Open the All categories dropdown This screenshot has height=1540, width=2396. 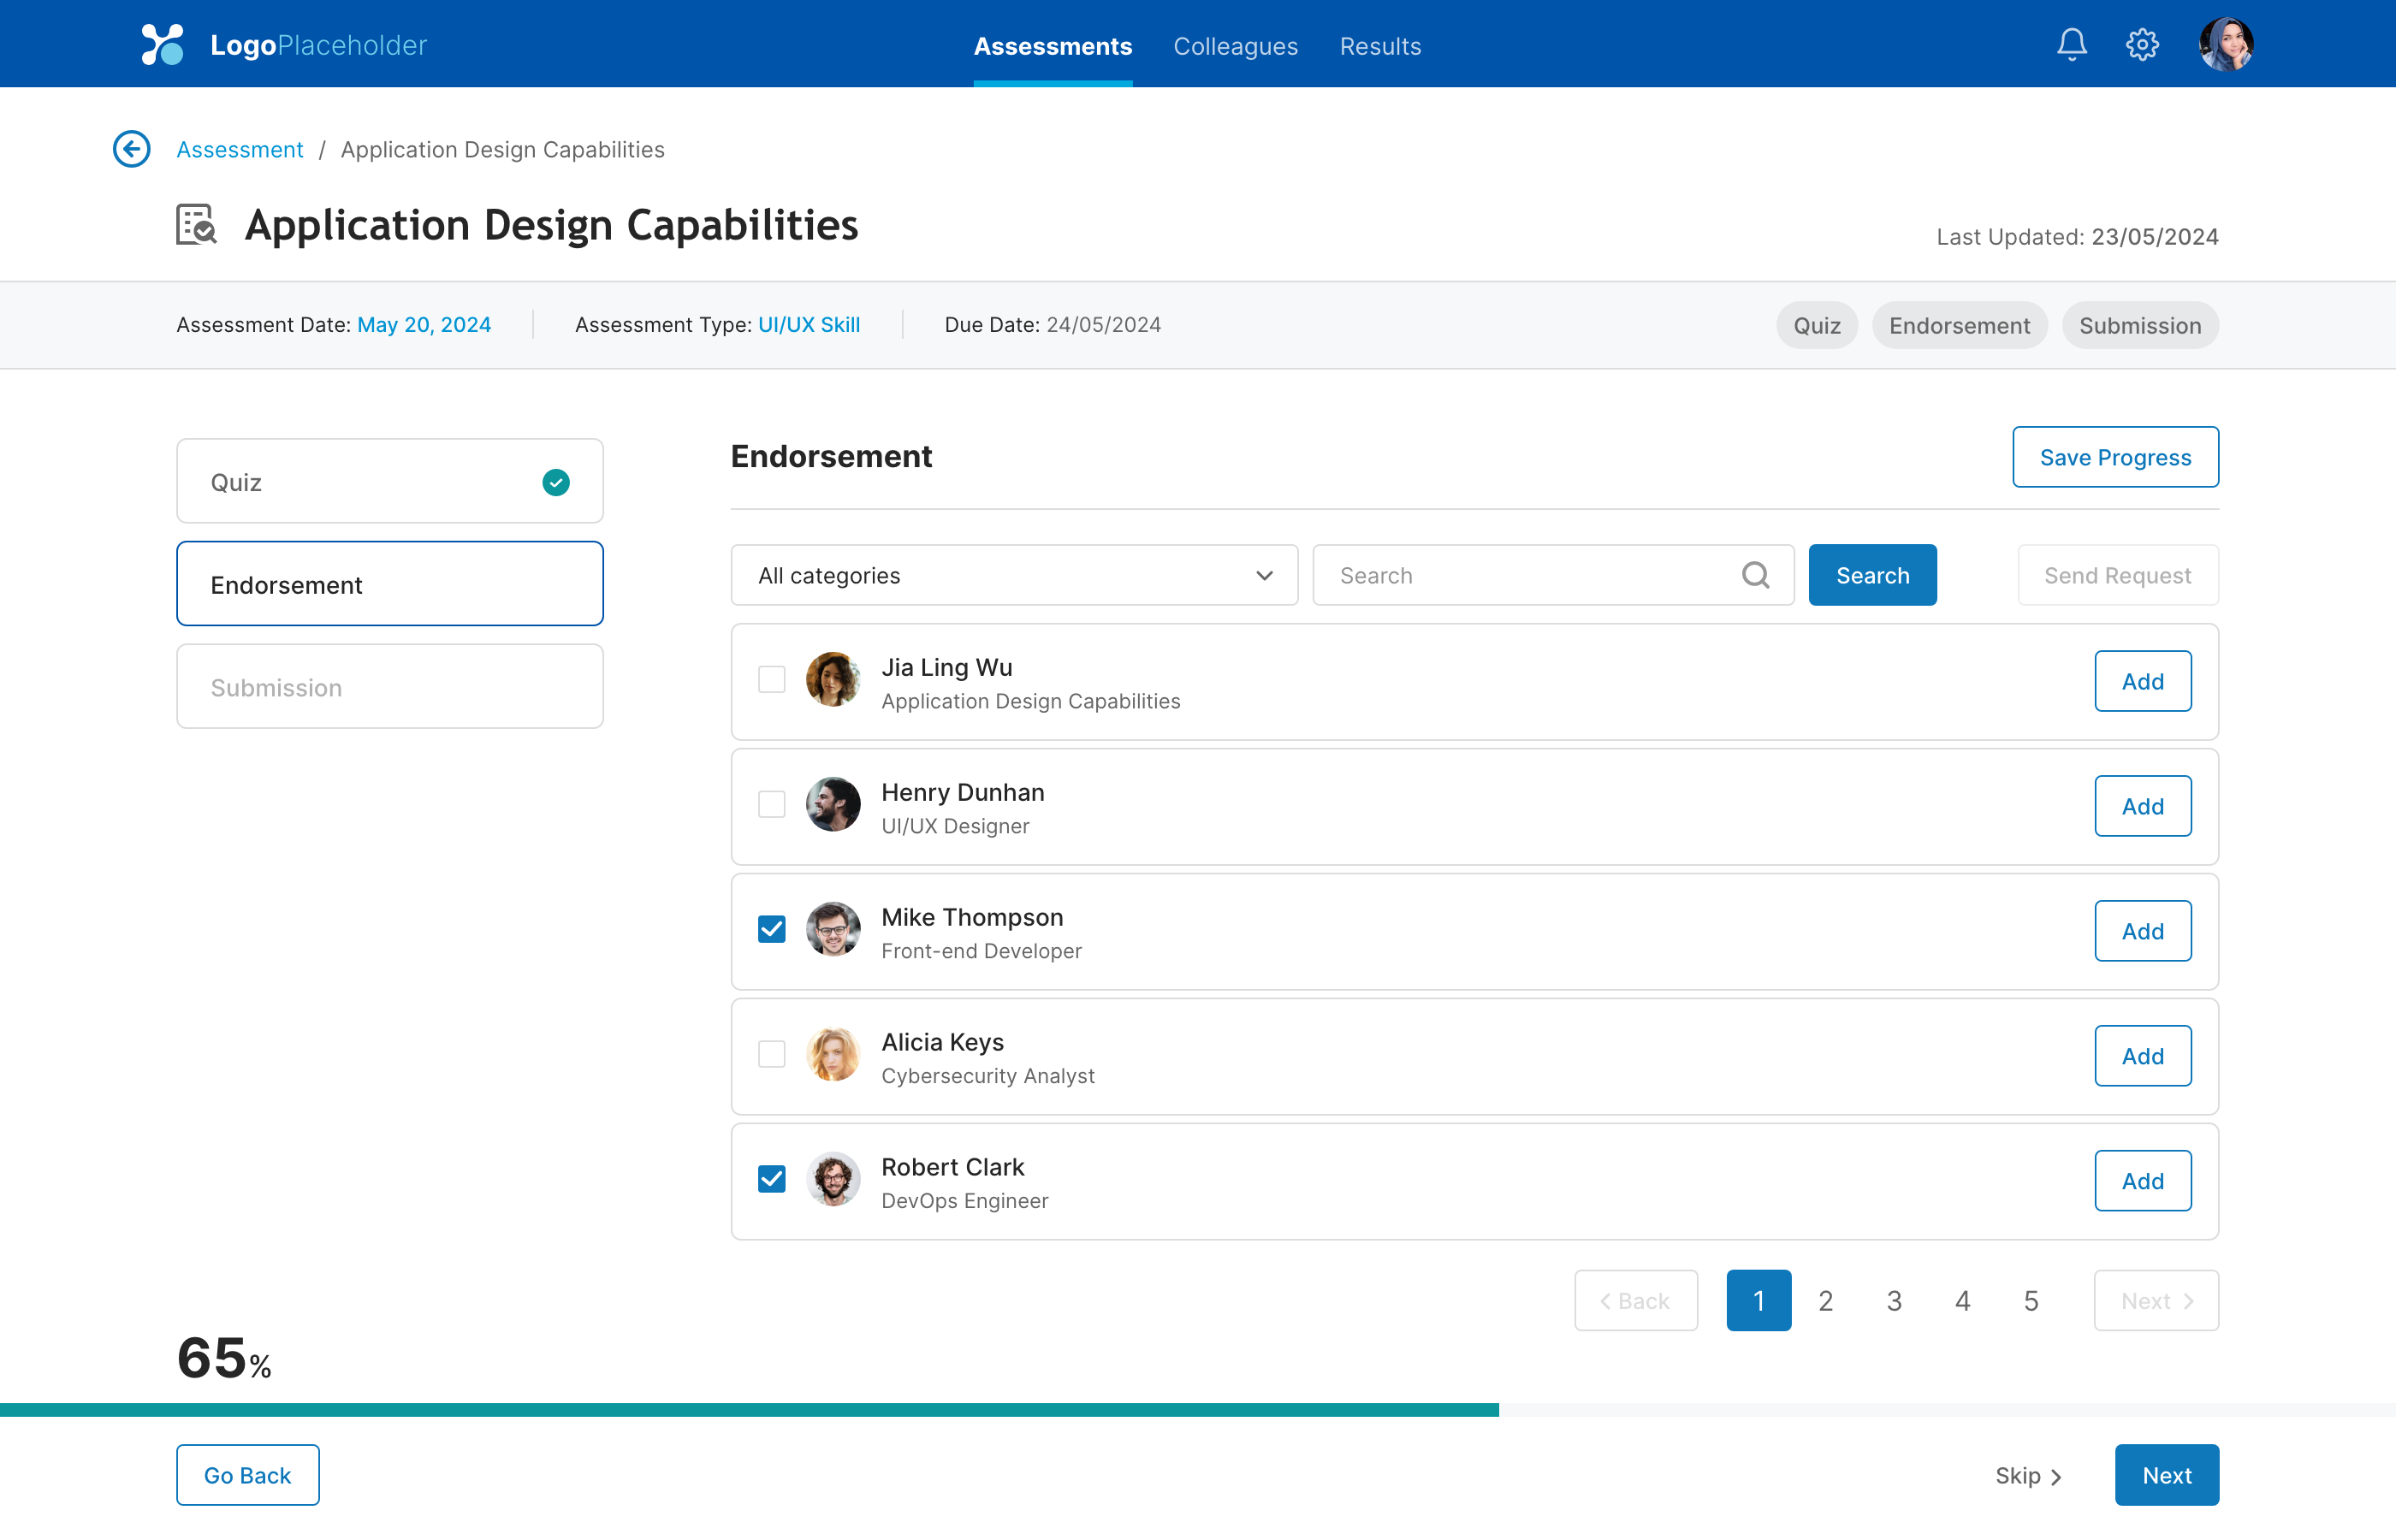(1014, 575)
